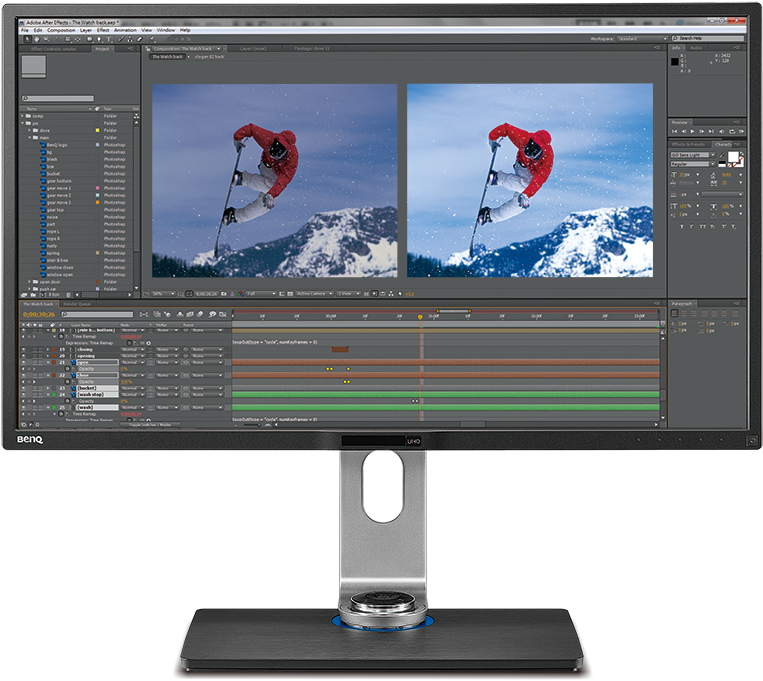This screenshot has width=763, height=681.
Task: Open the composition mini-flowchart in timeline
Action: point(145,314)
